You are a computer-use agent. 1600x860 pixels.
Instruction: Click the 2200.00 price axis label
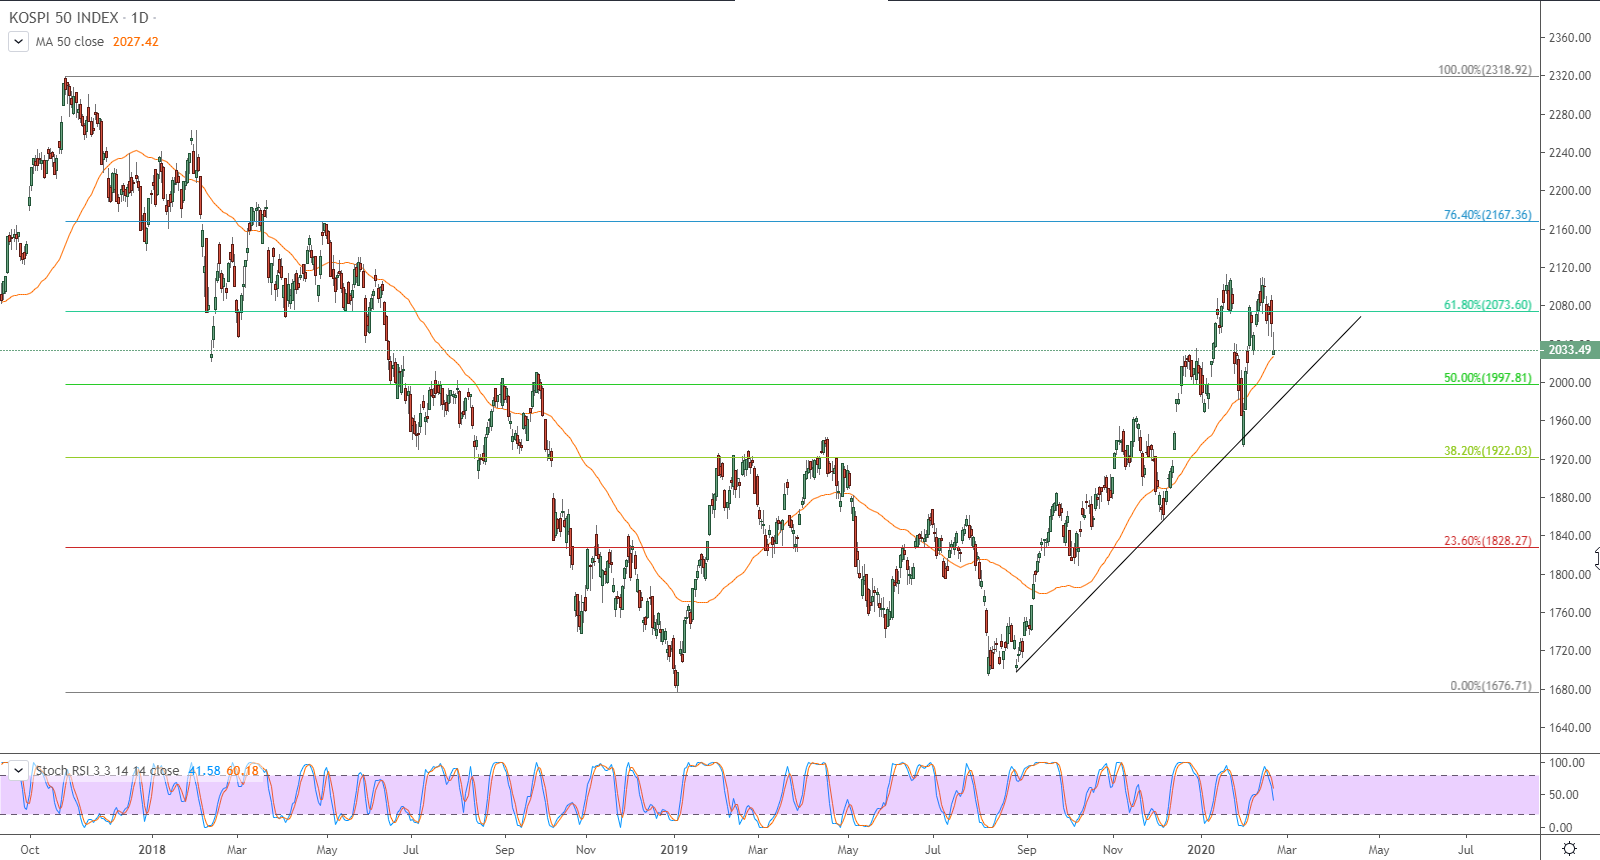pyautogui.click(x=1569, y=191)
